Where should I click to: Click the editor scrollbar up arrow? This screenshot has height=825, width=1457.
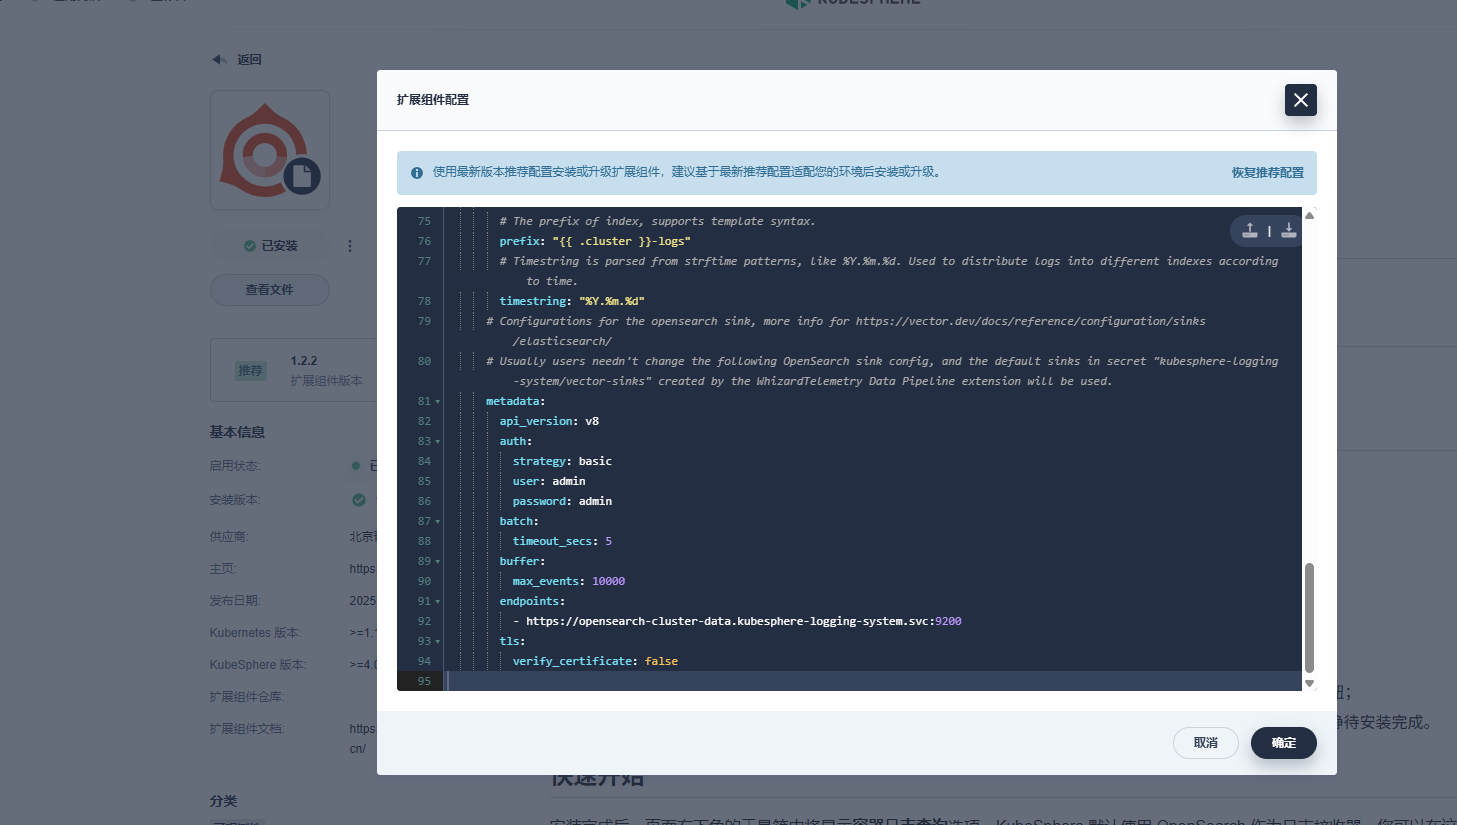tap(1309, 215)
